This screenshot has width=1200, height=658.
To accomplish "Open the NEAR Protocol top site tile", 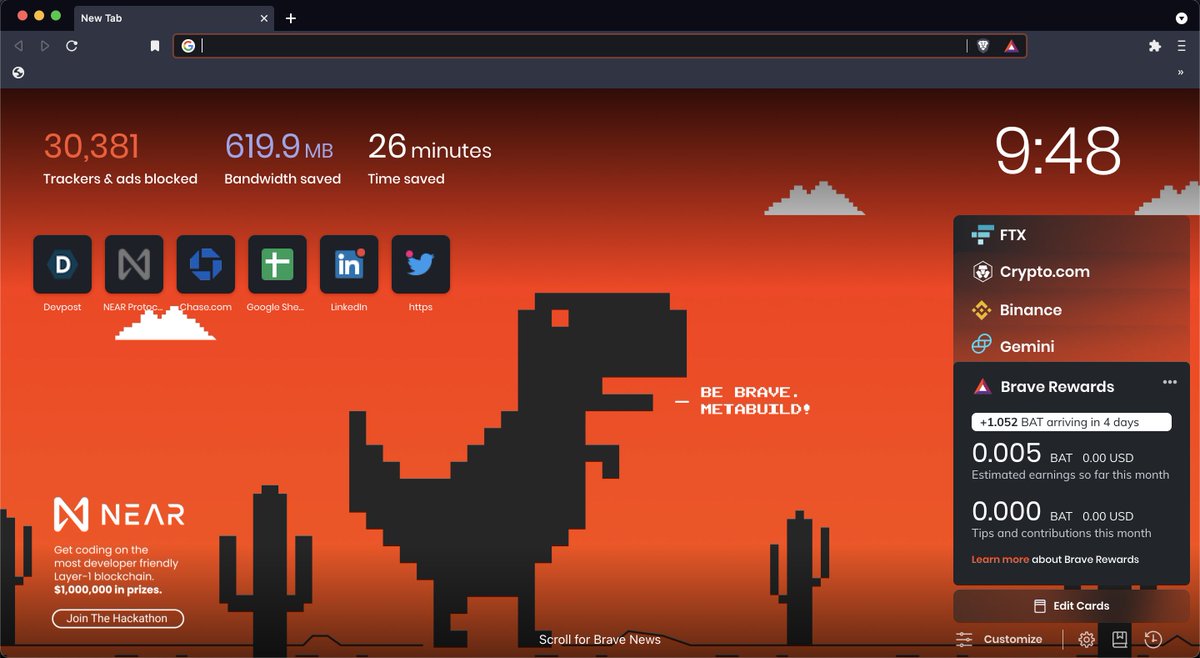I will click(134, 264).
